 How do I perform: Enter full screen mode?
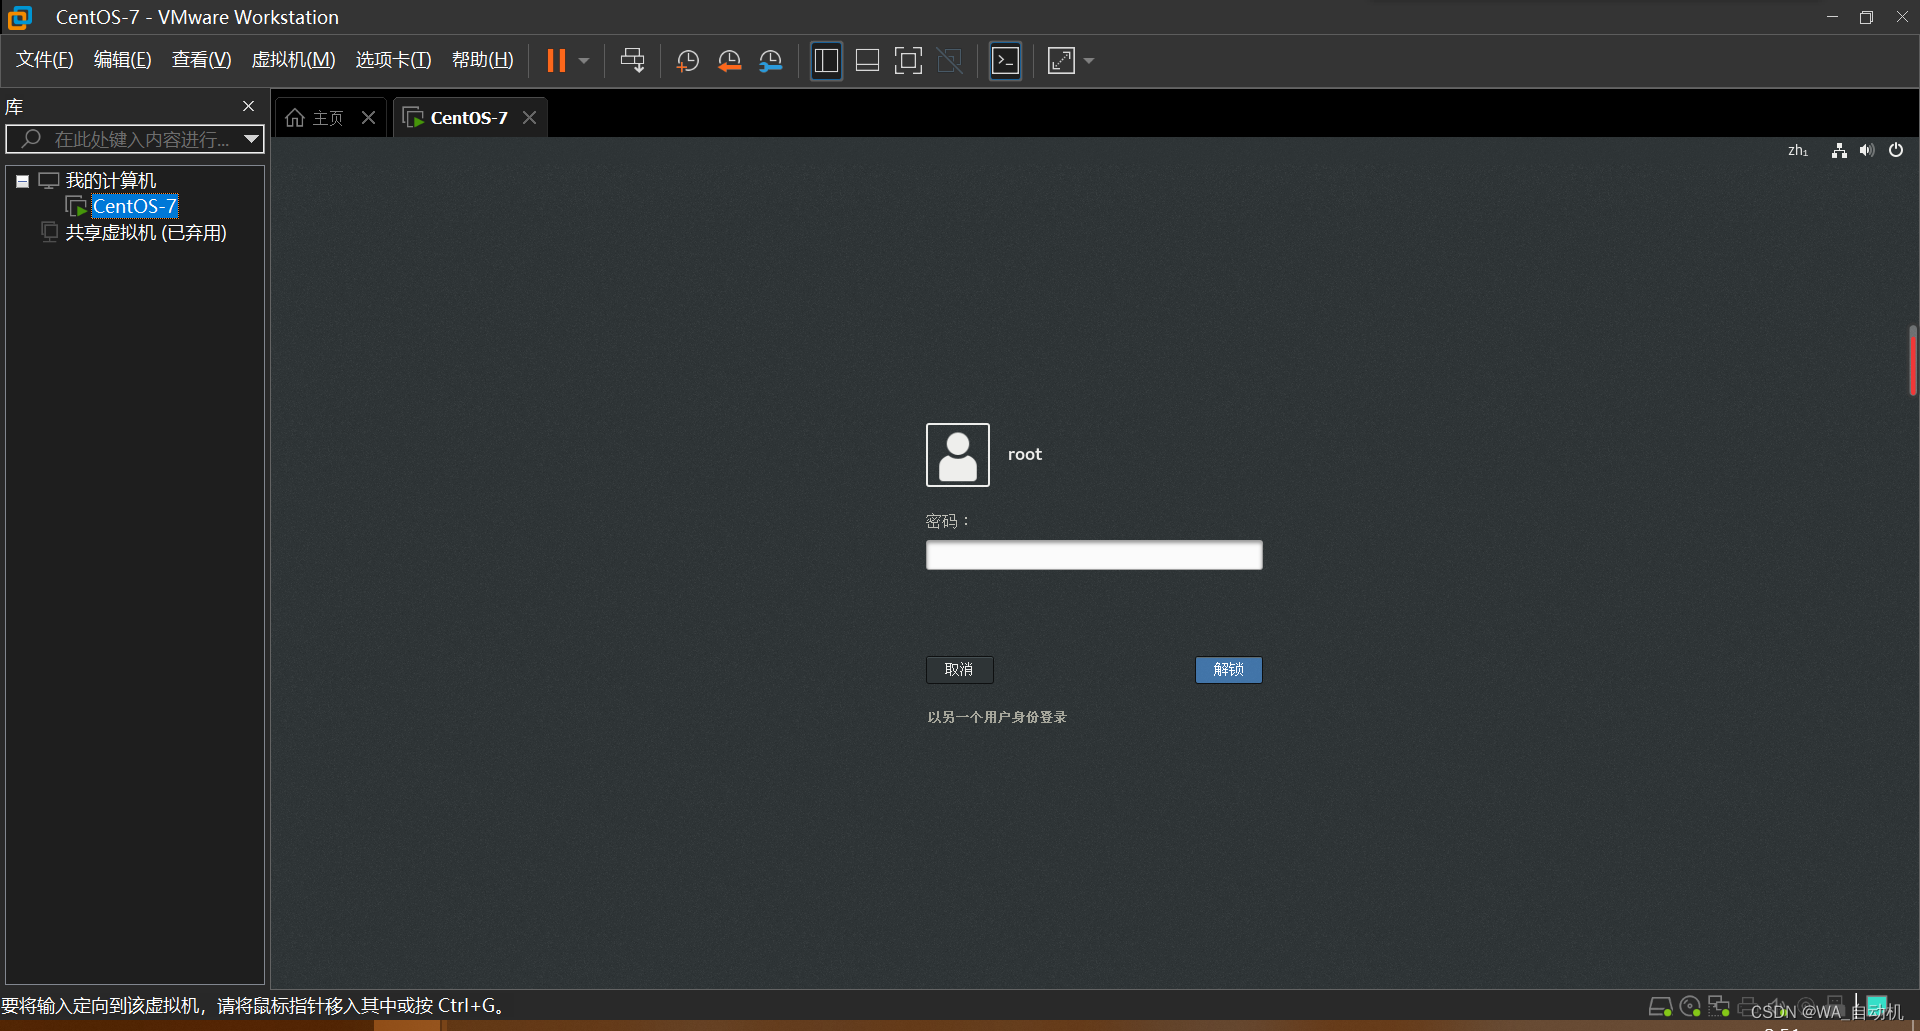908,61
